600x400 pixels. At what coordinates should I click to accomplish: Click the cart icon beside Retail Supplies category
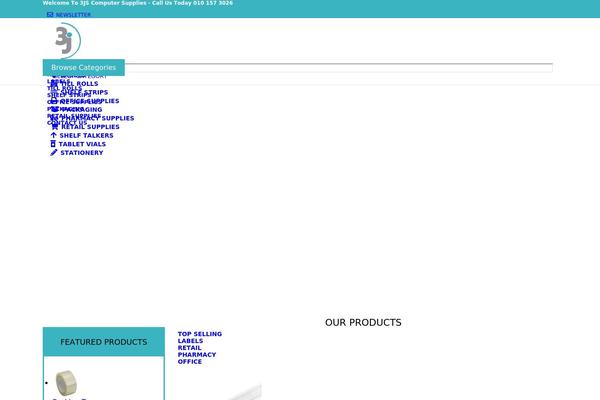(55, 127)
